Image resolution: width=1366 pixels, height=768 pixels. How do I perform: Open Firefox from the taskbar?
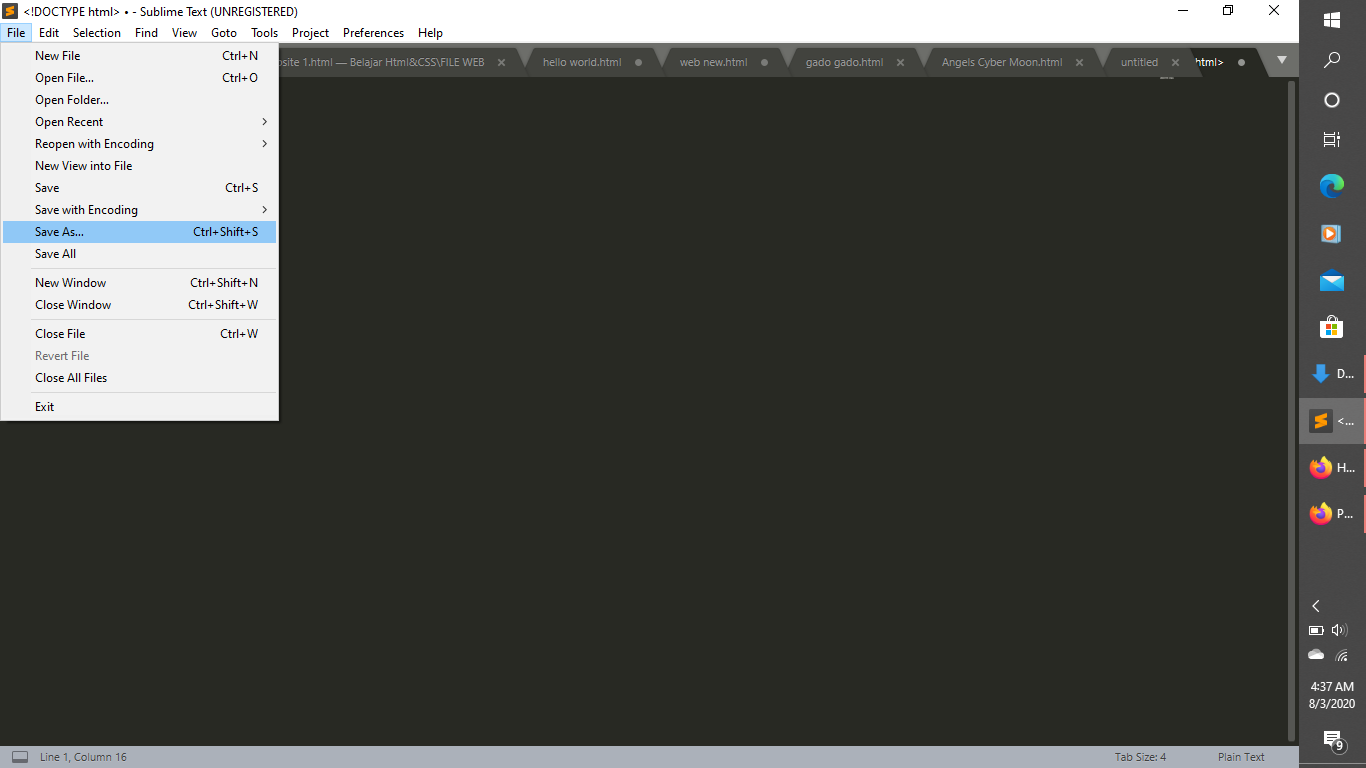point(1322,467)
